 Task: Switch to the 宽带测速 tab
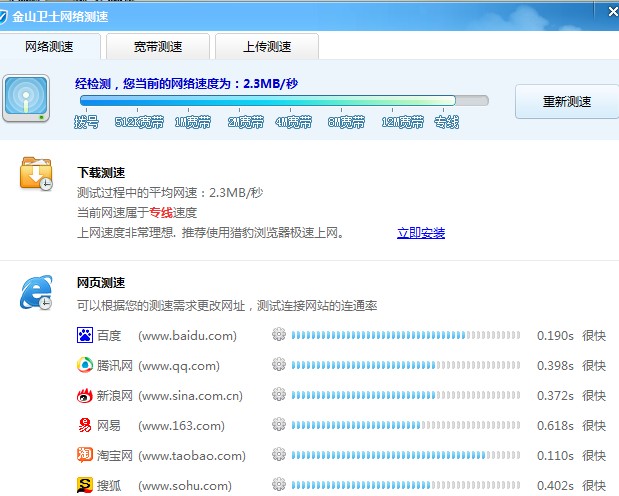click(158, 47)
